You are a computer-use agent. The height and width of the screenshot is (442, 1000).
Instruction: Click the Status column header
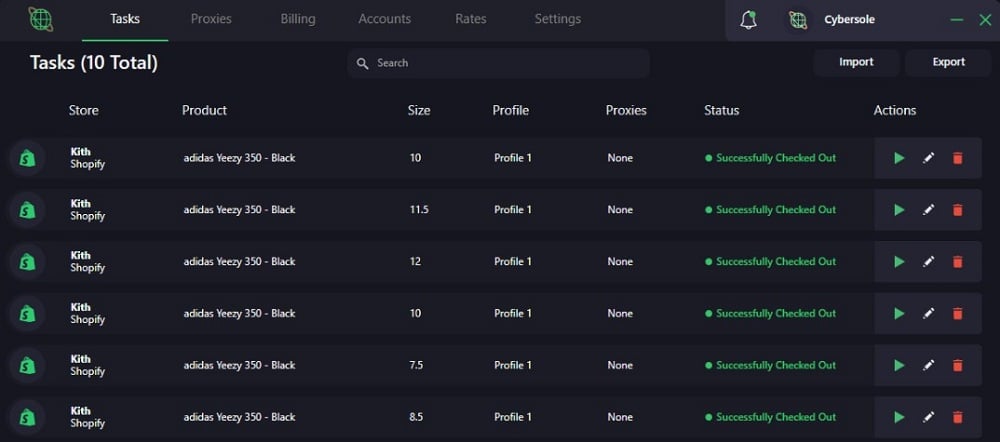[721, 110]
